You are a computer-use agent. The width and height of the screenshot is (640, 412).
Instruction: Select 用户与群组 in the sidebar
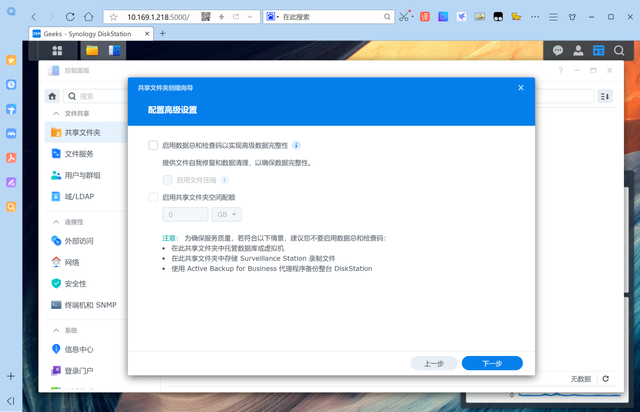[81, 175]
